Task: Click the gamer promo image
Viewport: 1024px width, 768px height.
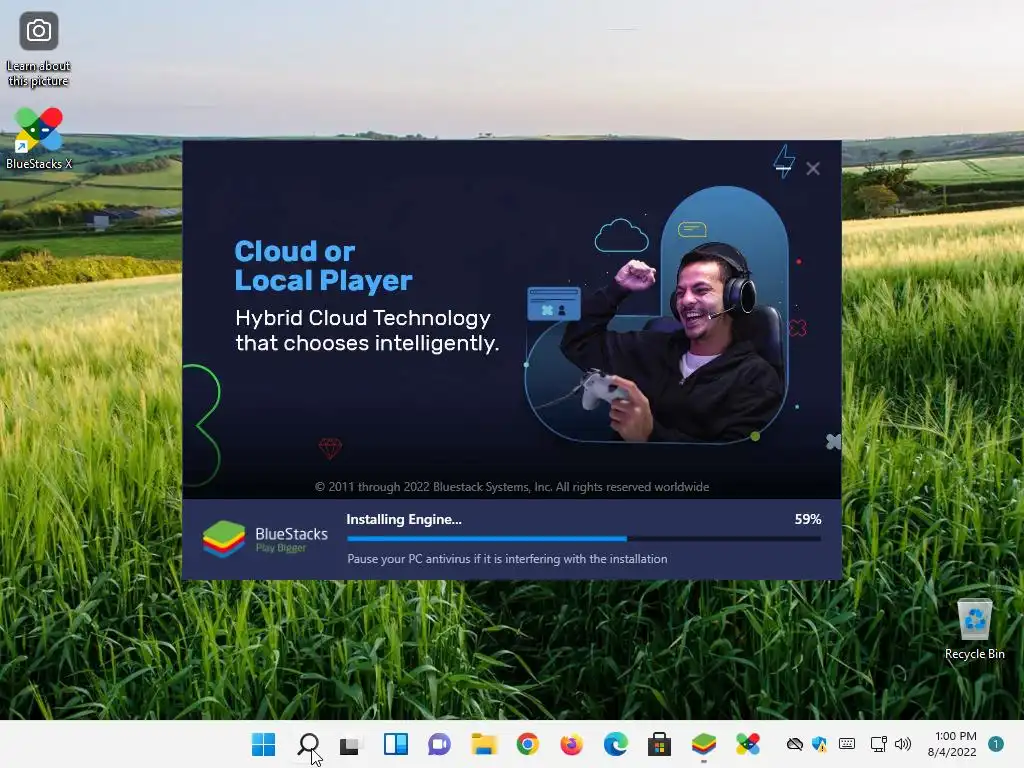Action: click(x=656, y=315)
